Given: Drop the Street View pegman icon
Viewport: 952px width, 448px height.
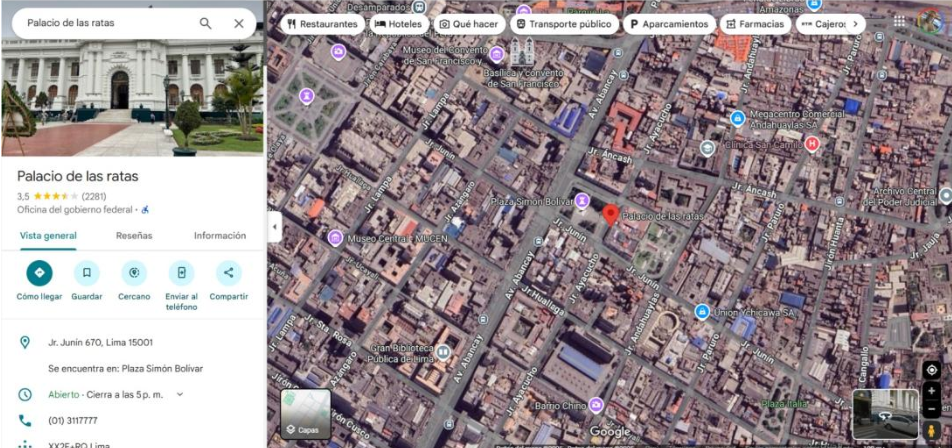Looking at the screenshot, I should coord(932,431).
